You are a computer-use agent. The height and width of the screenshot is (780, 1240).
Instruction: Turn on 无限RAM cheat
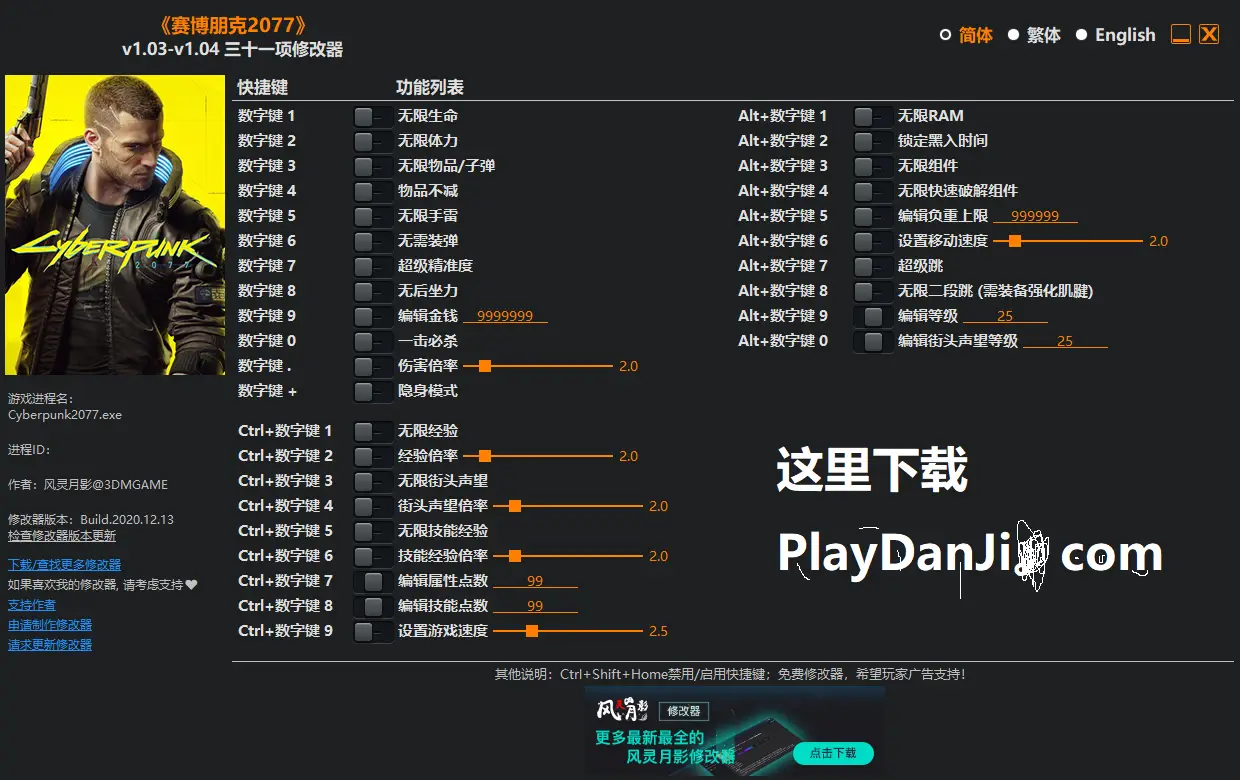point(872,115)
